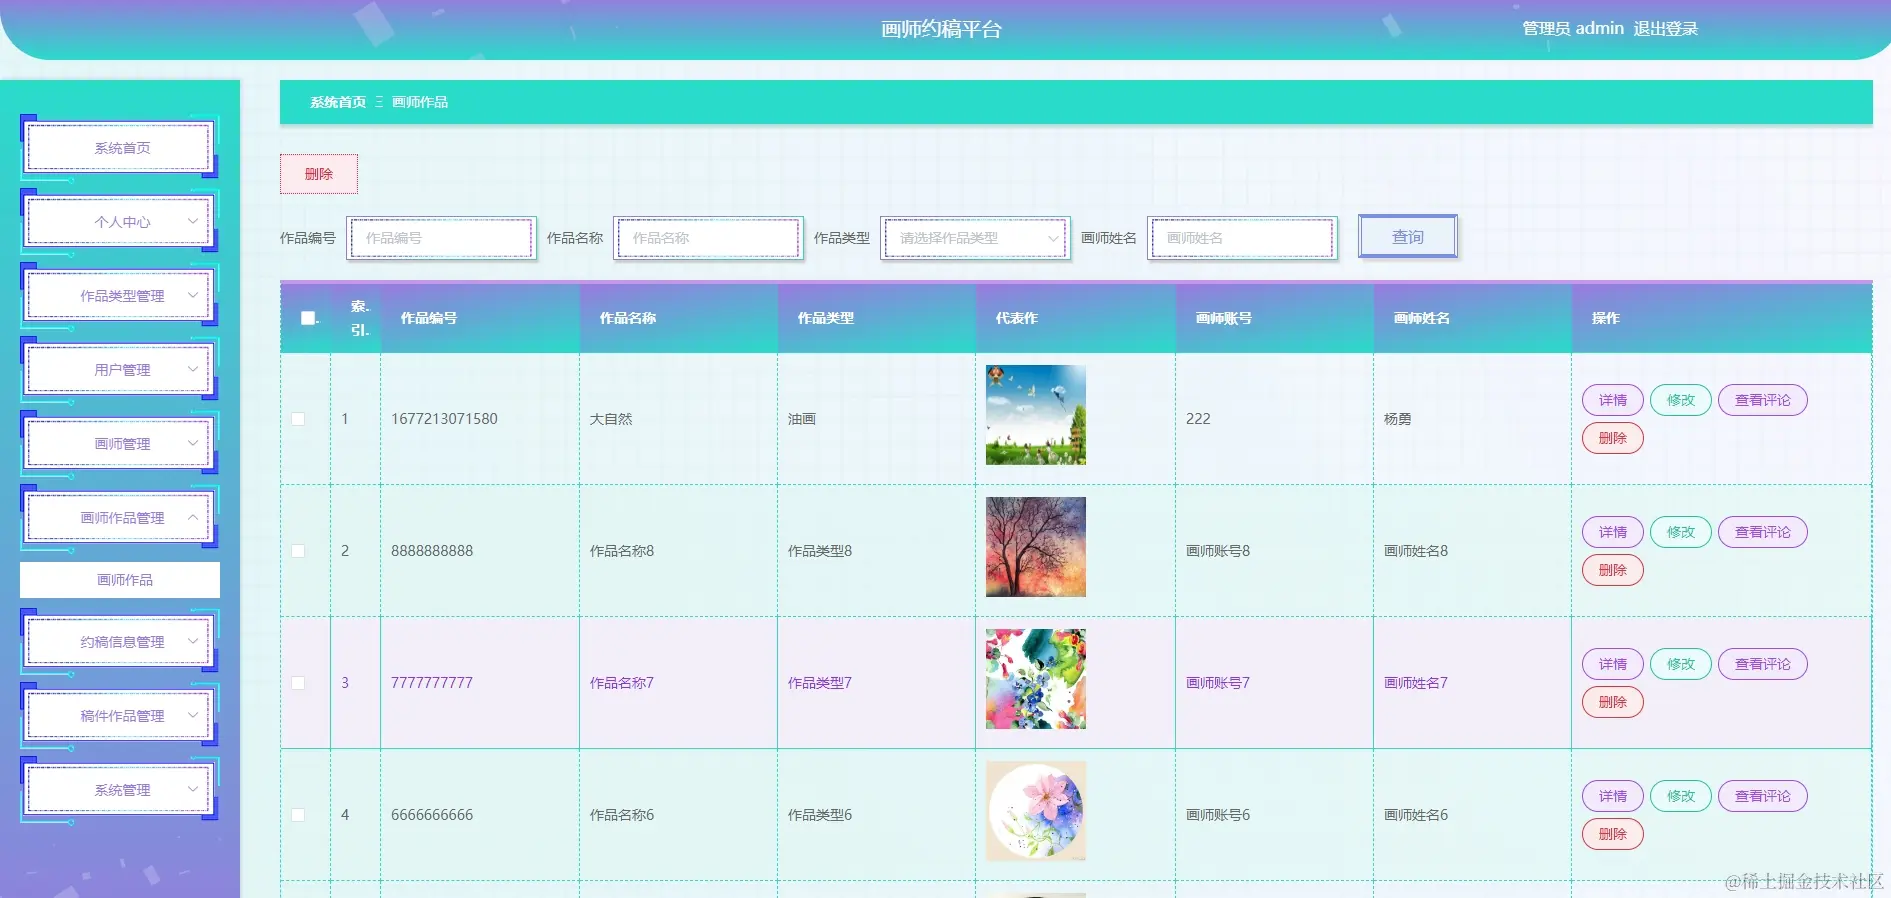Click 修改 for the 作品名称8 row
This screenshot has width=1891, height=898.
1681,532
